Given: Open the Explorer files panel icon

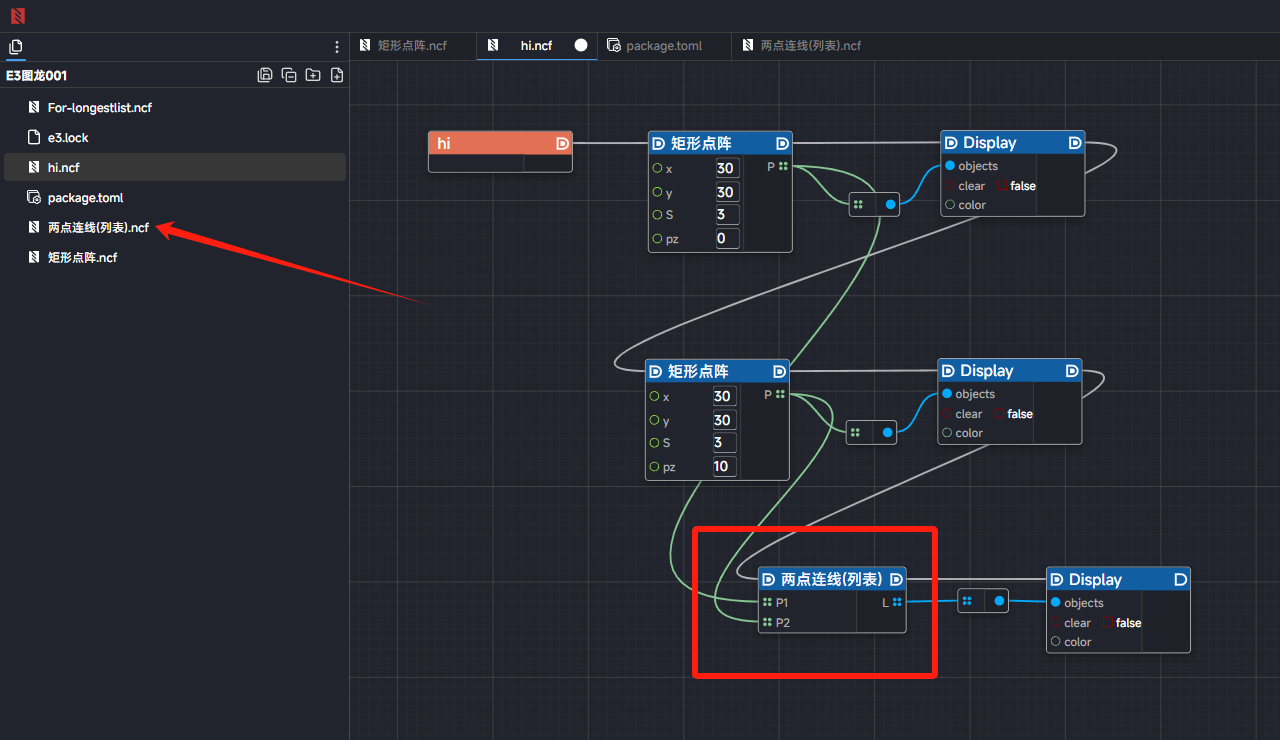Looking at the screenshot, I should [x=15, y=47].
